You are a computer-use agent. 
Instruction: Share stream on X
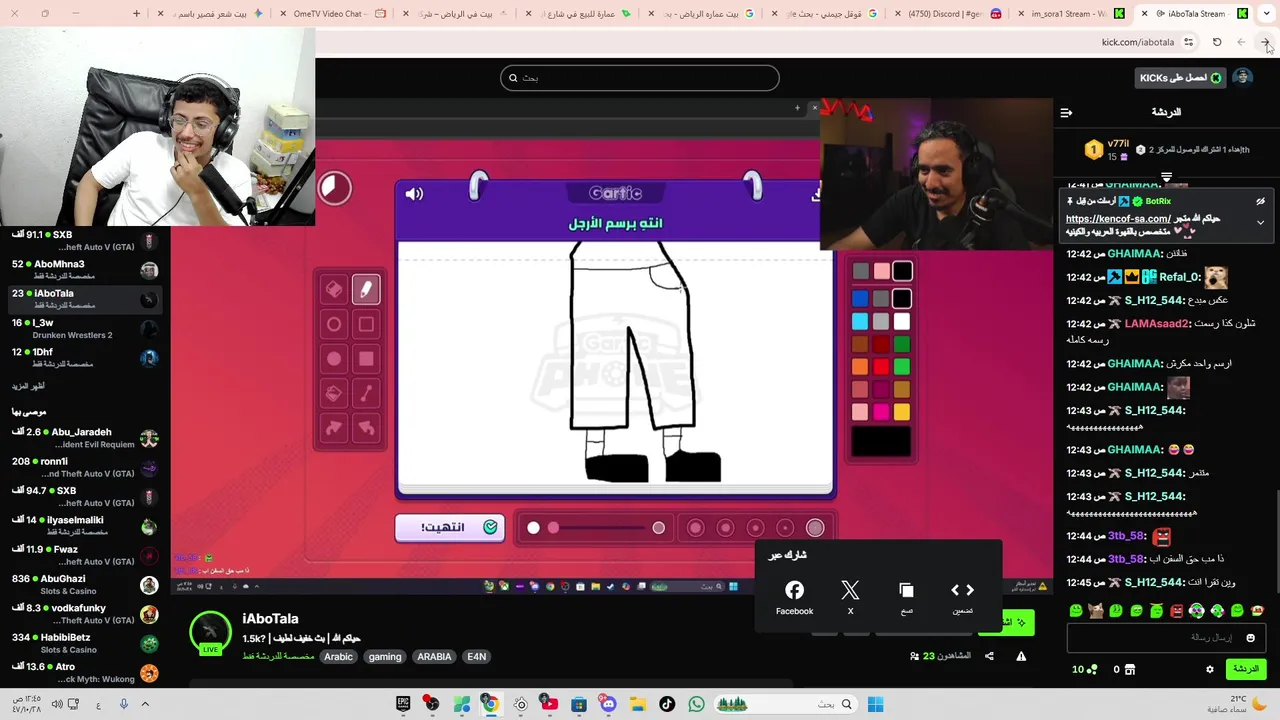point(850,598)
